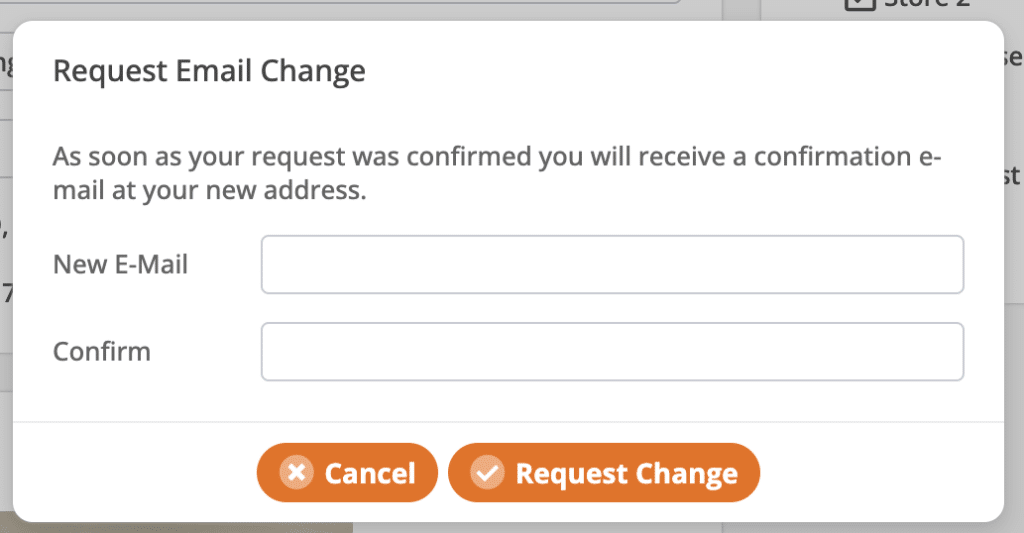Click the divider line above the buttons
The image size is (1024, 533).
coord(508,421)
